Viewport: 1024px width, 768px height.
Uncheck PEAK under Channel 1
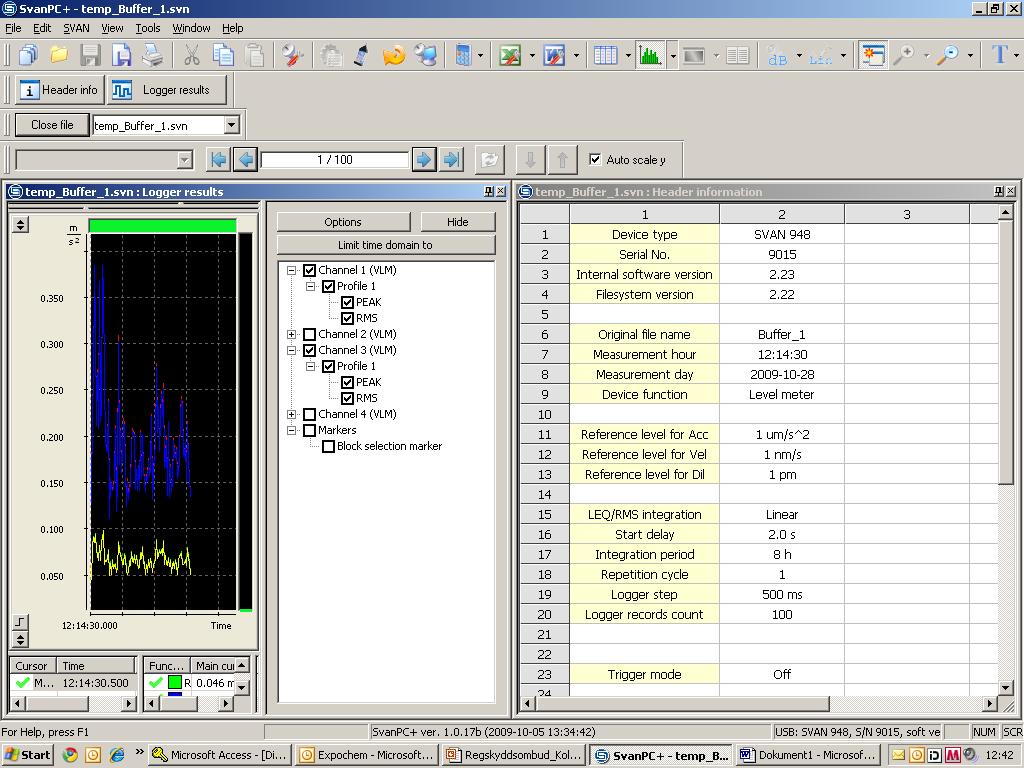[347, 302]
